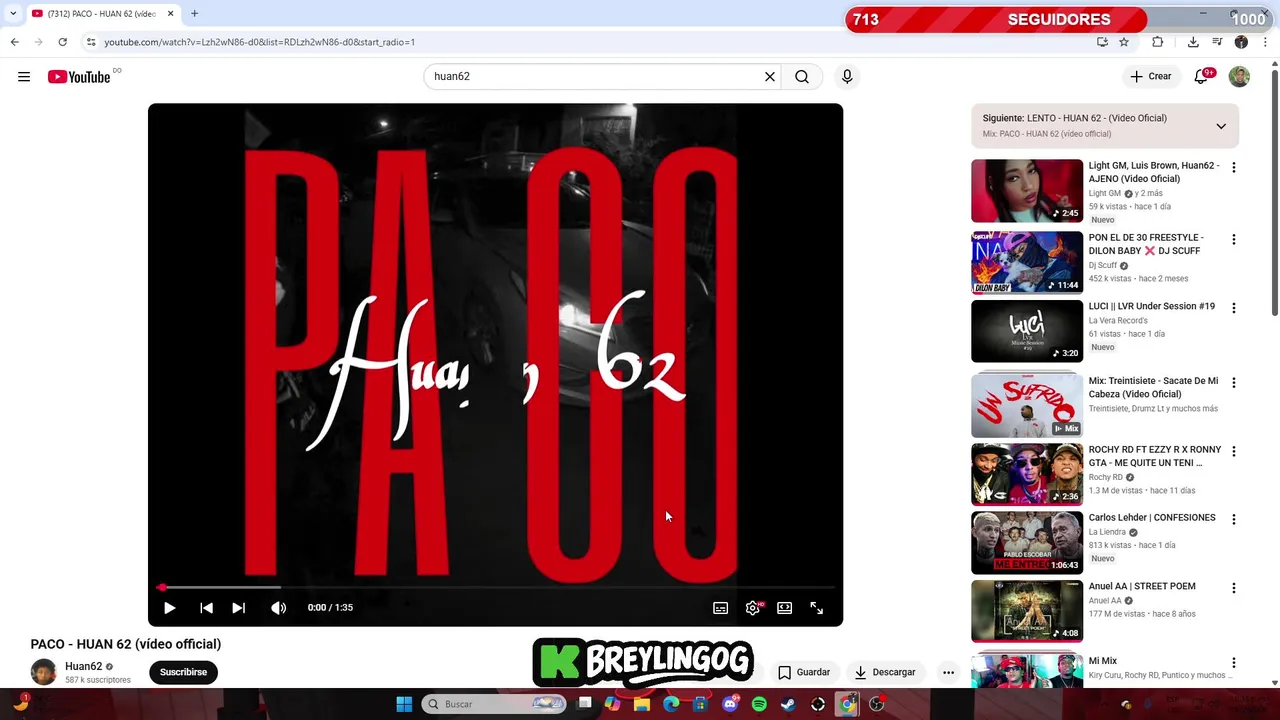Open AJENO video thumbnail
The width and height of the screenshot is (1280, 720).
[x=1027, y=190]
